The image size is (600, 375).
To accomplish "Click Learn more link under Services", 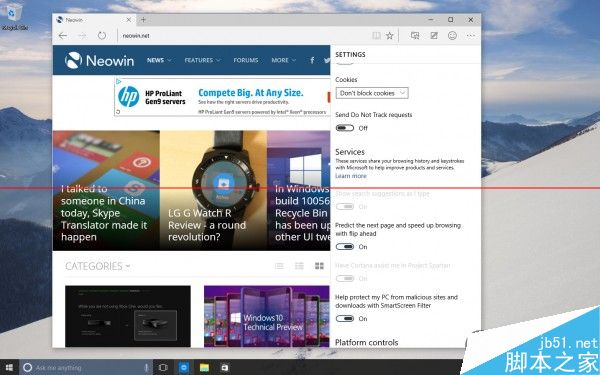I will pos(351,176).
